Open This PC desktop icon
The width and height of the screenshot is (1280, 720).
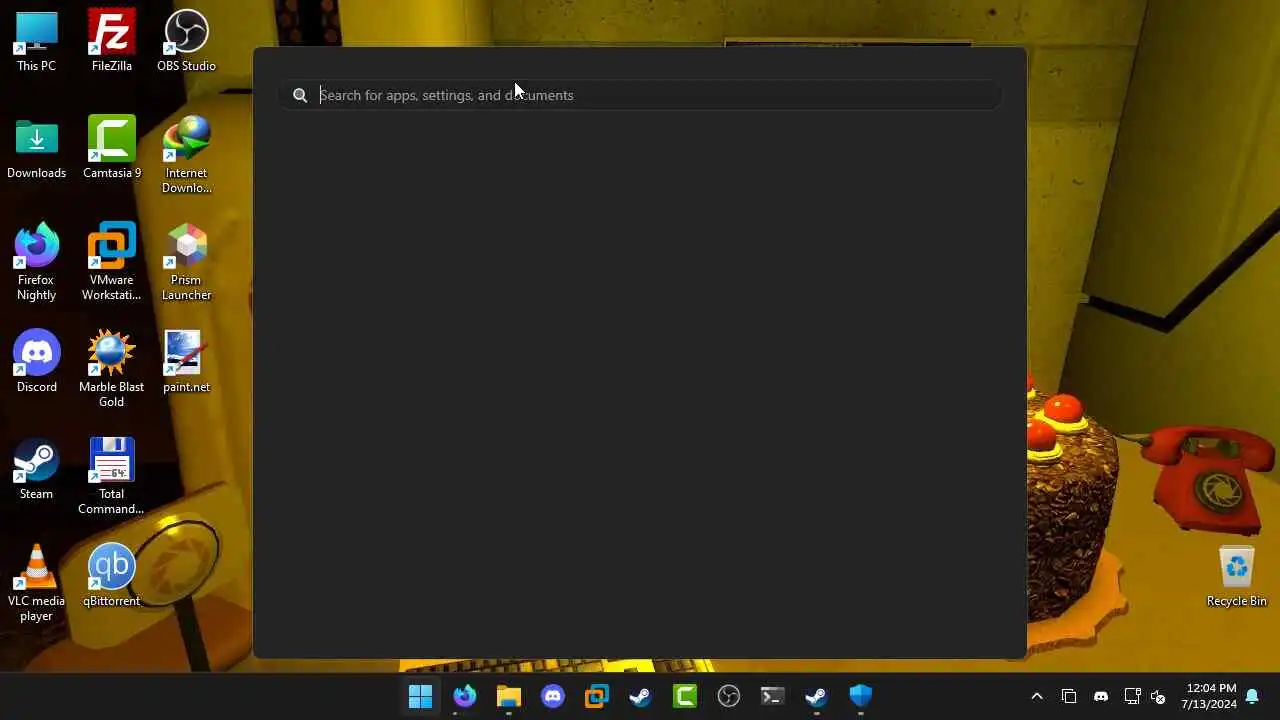click(36, 42)
